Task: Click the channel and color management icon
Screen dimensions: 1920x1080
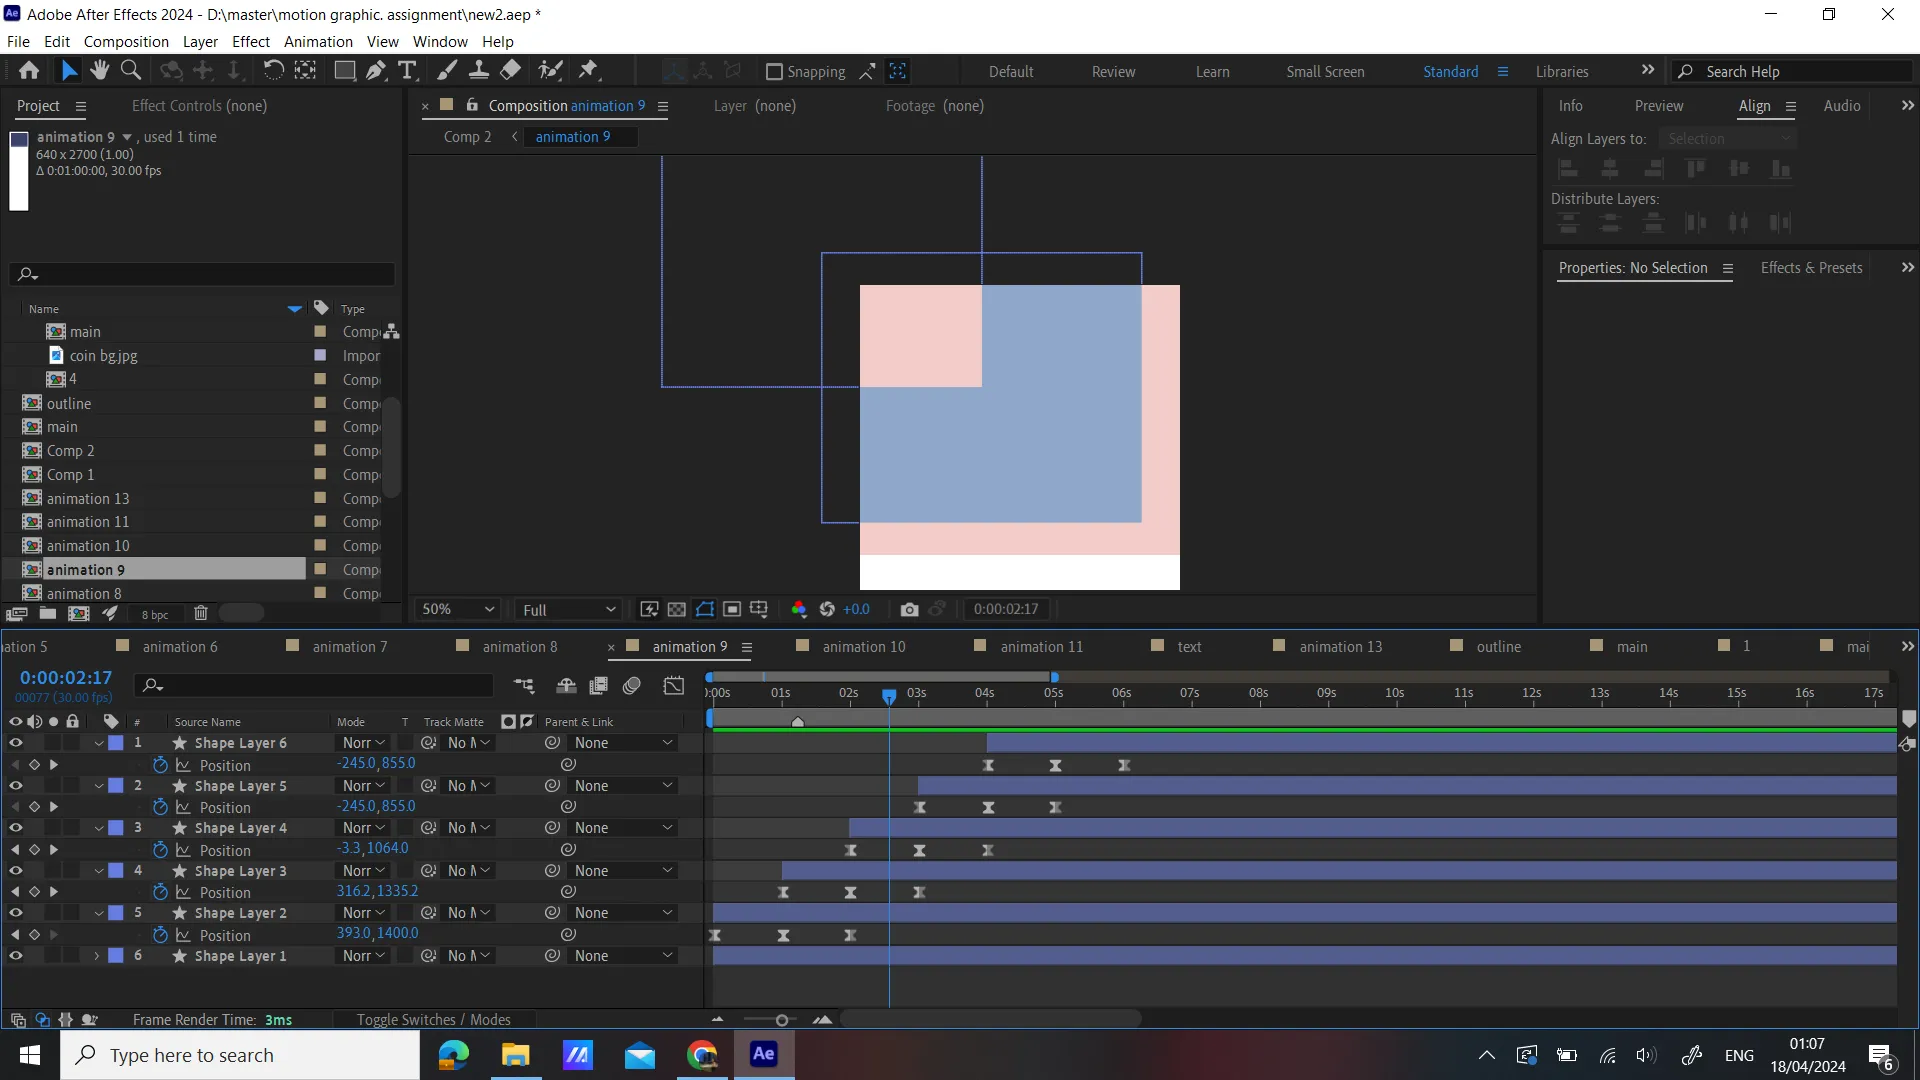Action: pyautogui.click(x=799, y=609)
